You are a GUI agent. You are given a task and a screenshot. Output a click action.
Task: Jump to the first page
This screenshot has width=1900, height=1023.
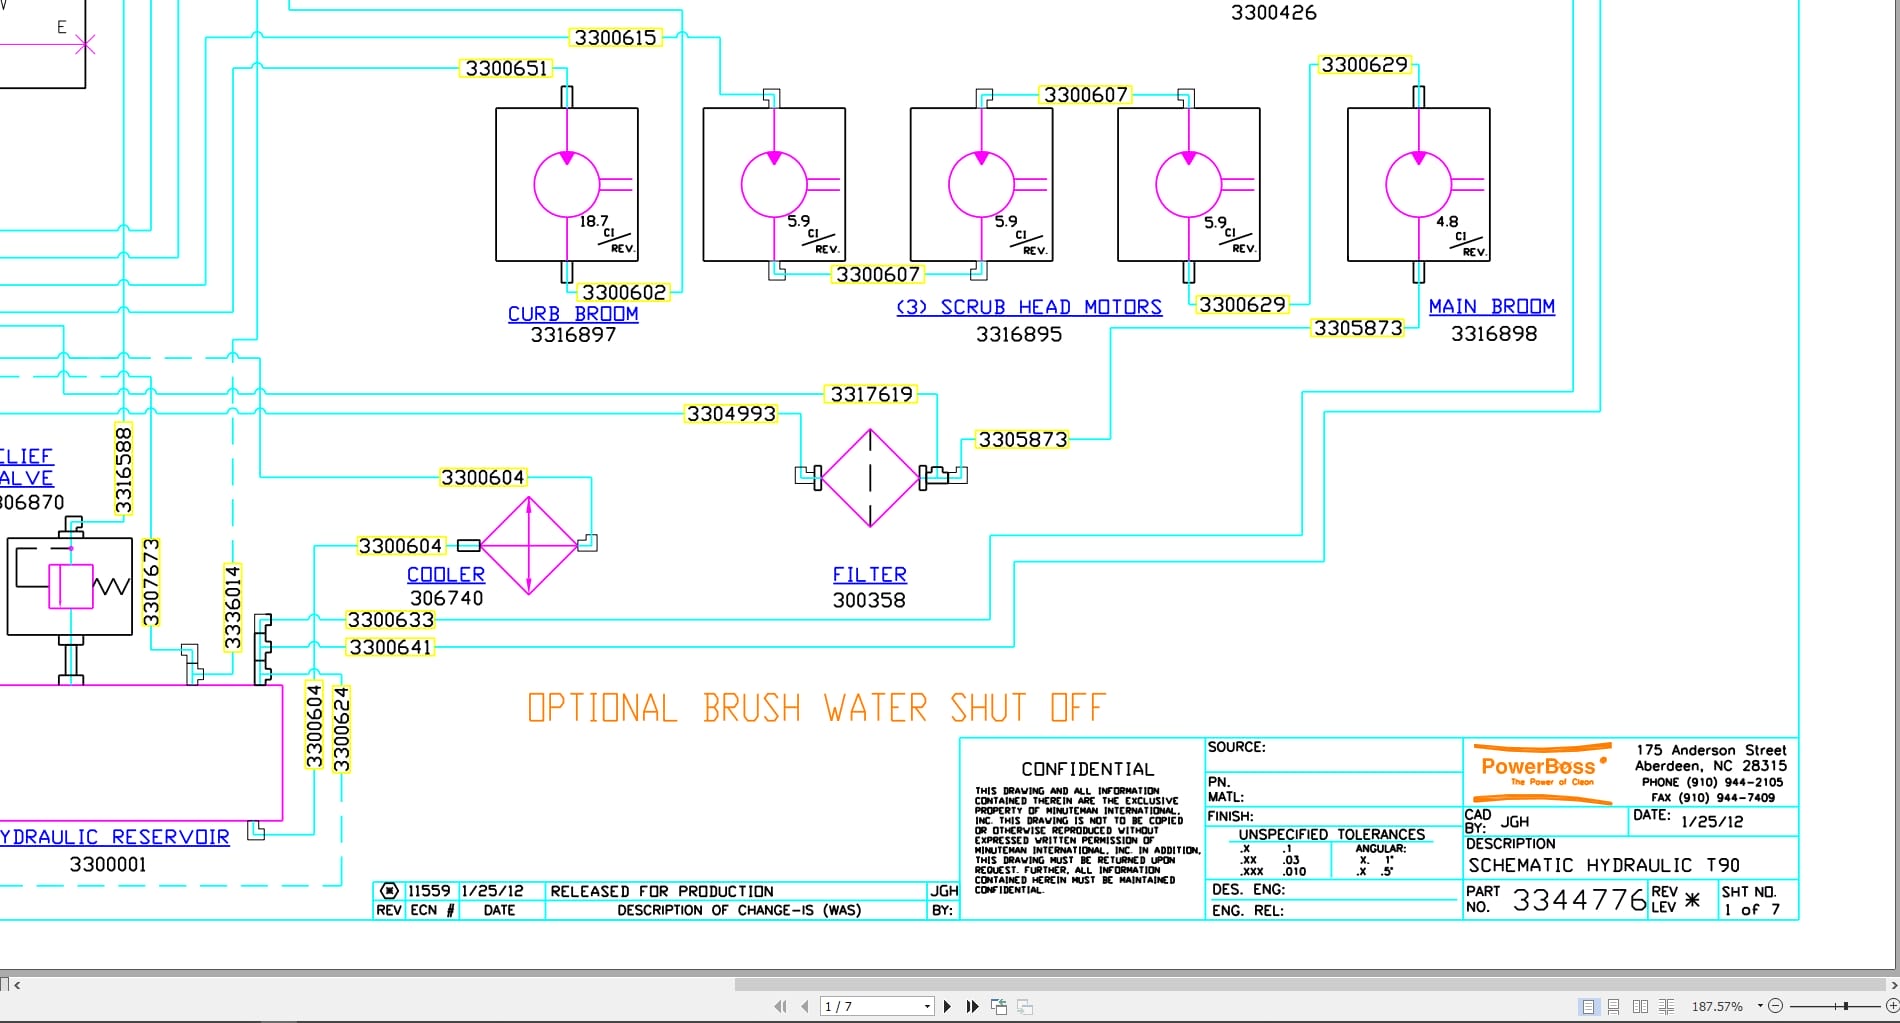(x=780, y=1006)
